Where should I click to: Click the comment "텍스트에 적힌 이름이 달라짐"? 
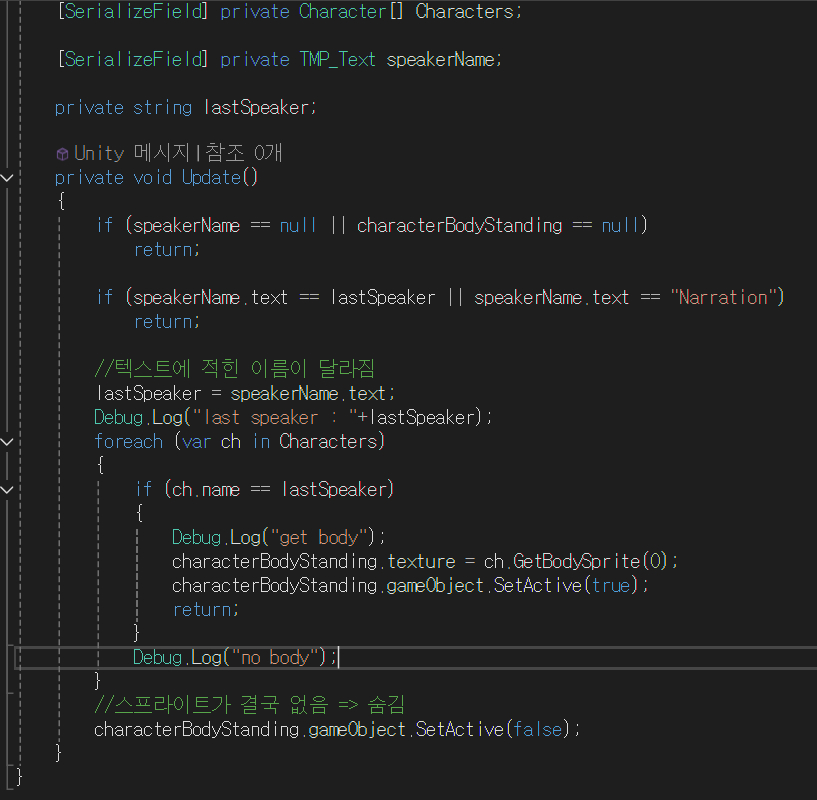[x=234, y=369]
